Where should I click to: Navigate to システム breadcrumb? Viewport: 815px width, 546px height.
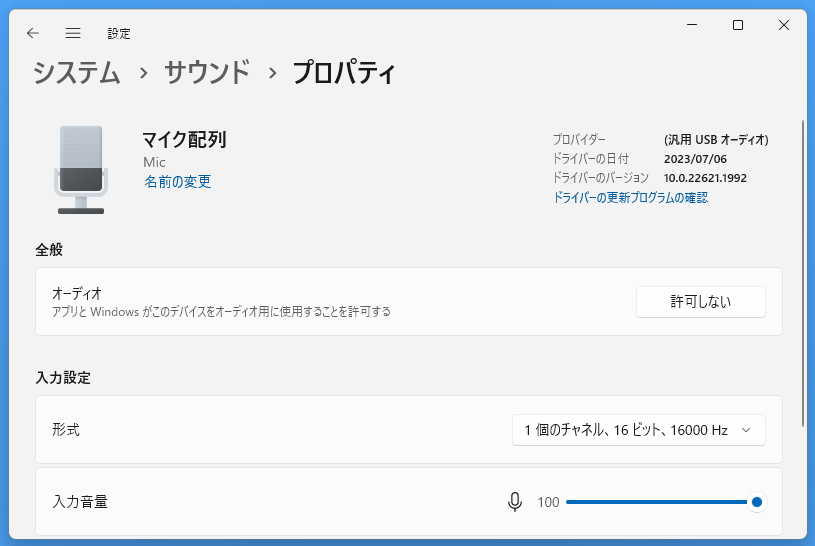coord(77,73)
